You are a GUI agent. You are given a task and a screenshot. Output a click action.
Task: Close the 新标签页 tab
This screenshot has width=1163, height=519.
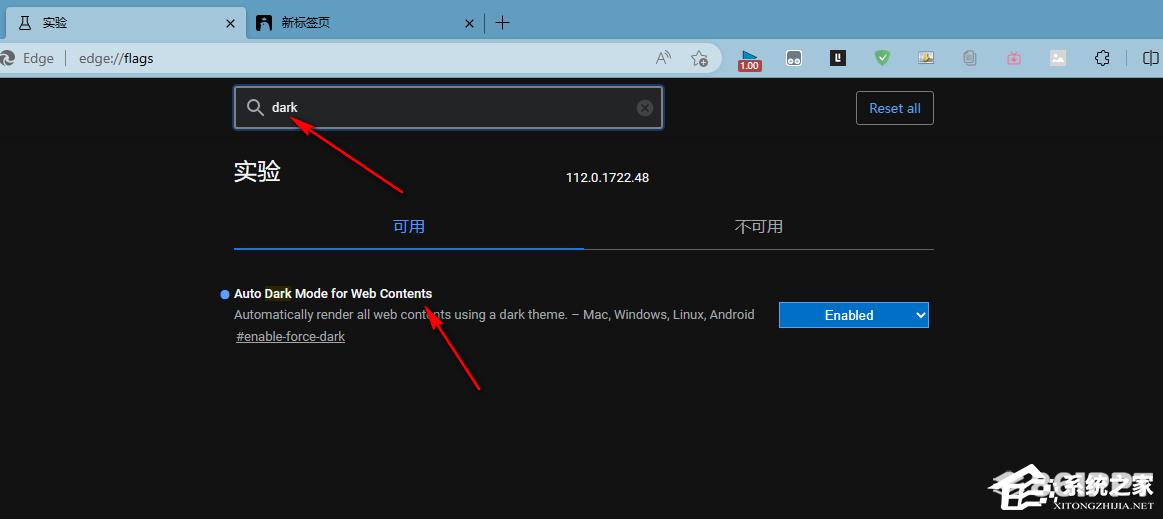point(469,23)
